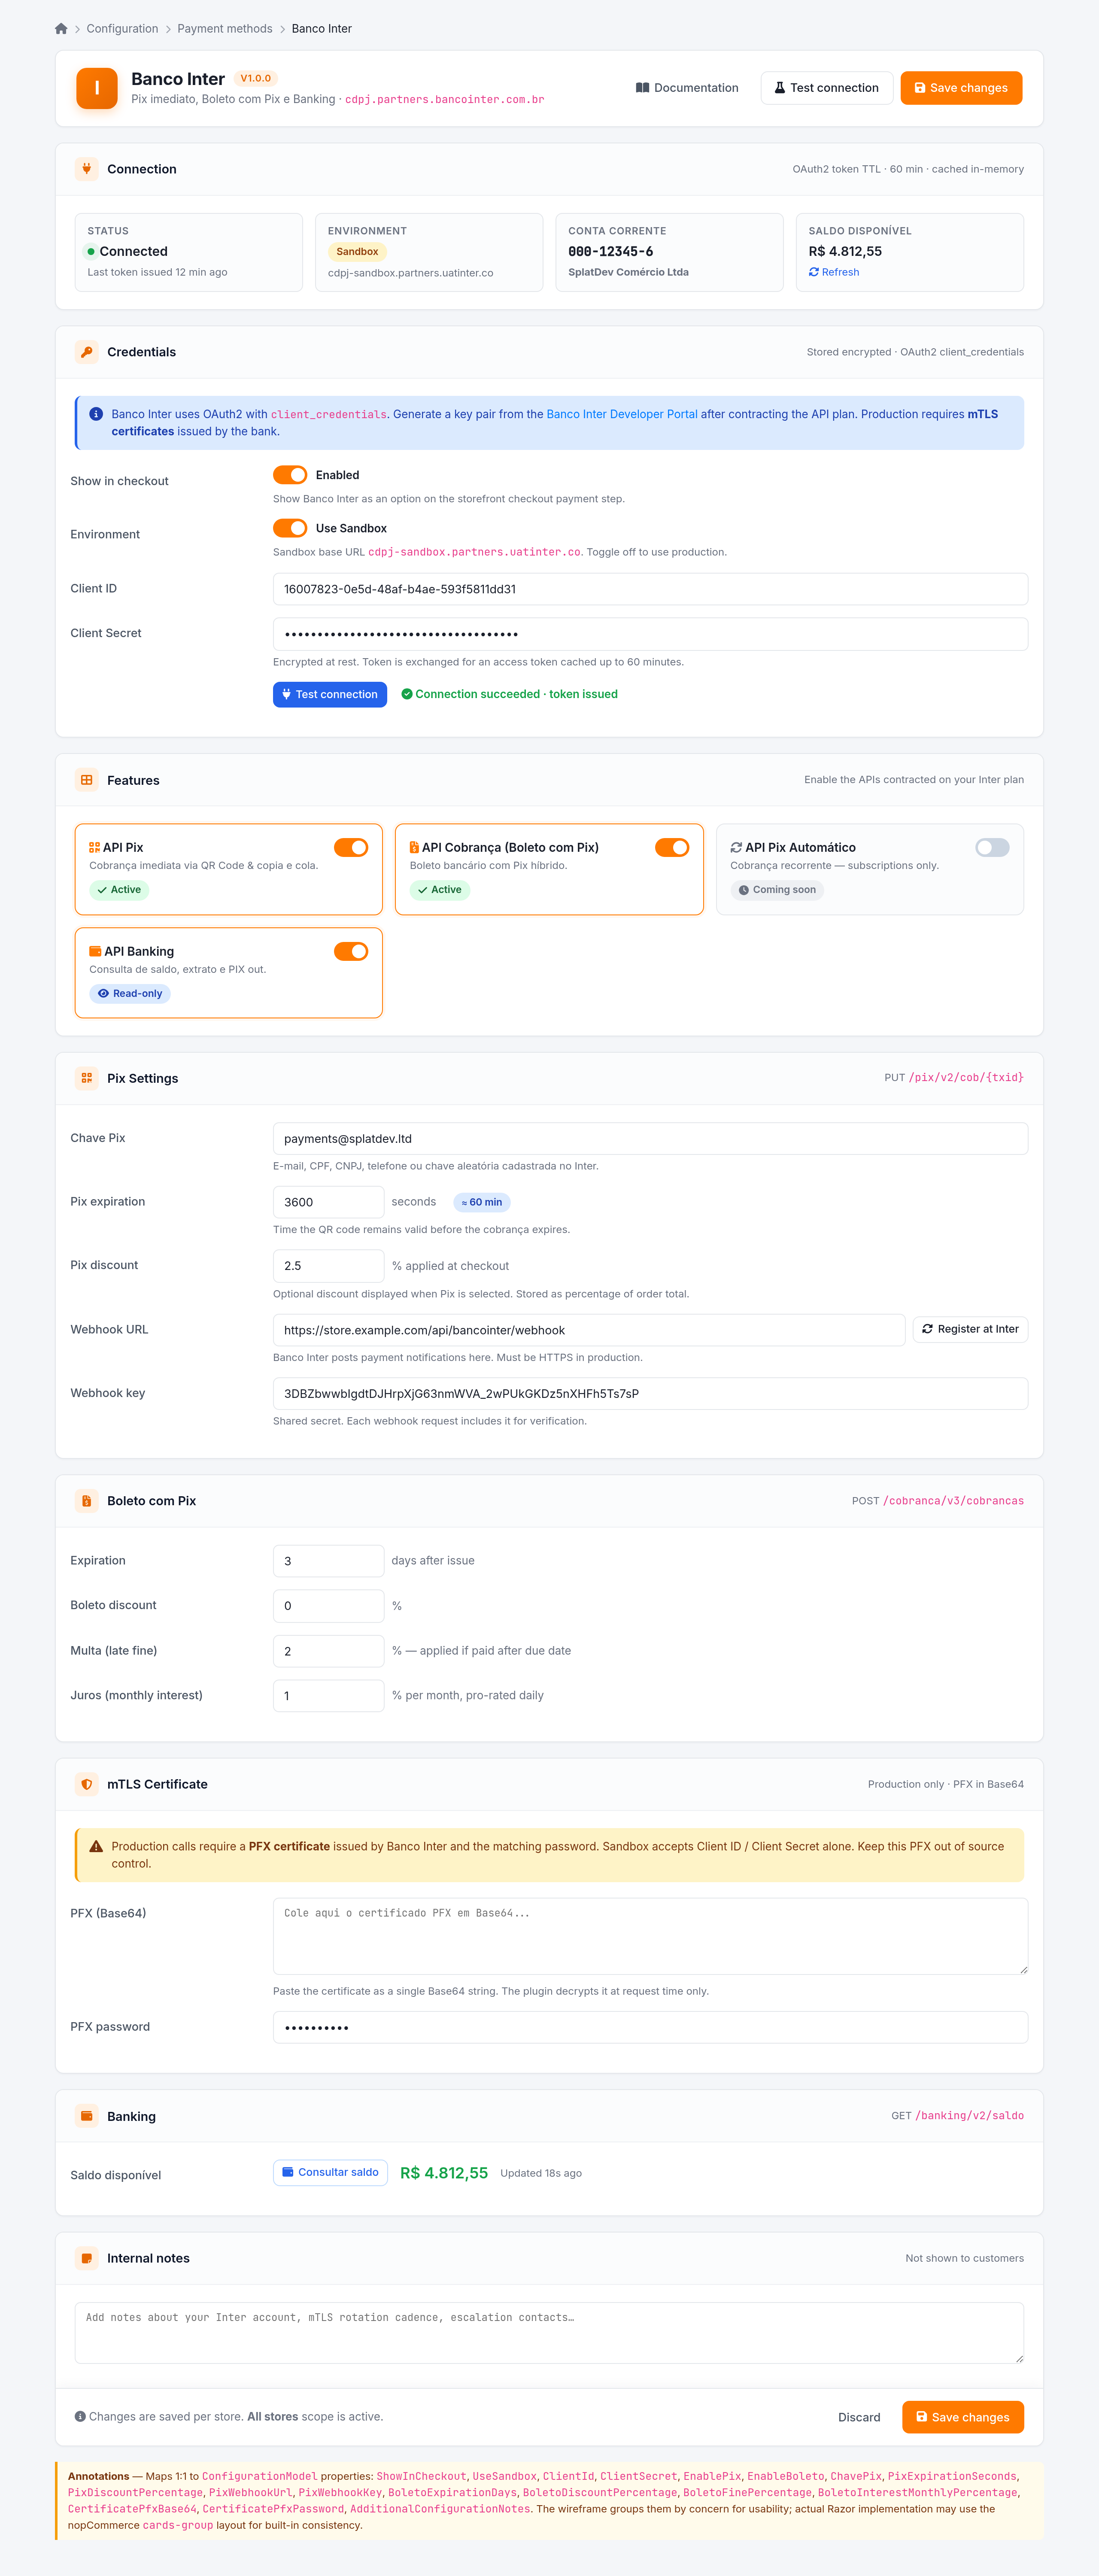This screenshot has height=2576, width=1099.
Task: Click the Internal notes textarea
Action: (x=549, y=2333)
